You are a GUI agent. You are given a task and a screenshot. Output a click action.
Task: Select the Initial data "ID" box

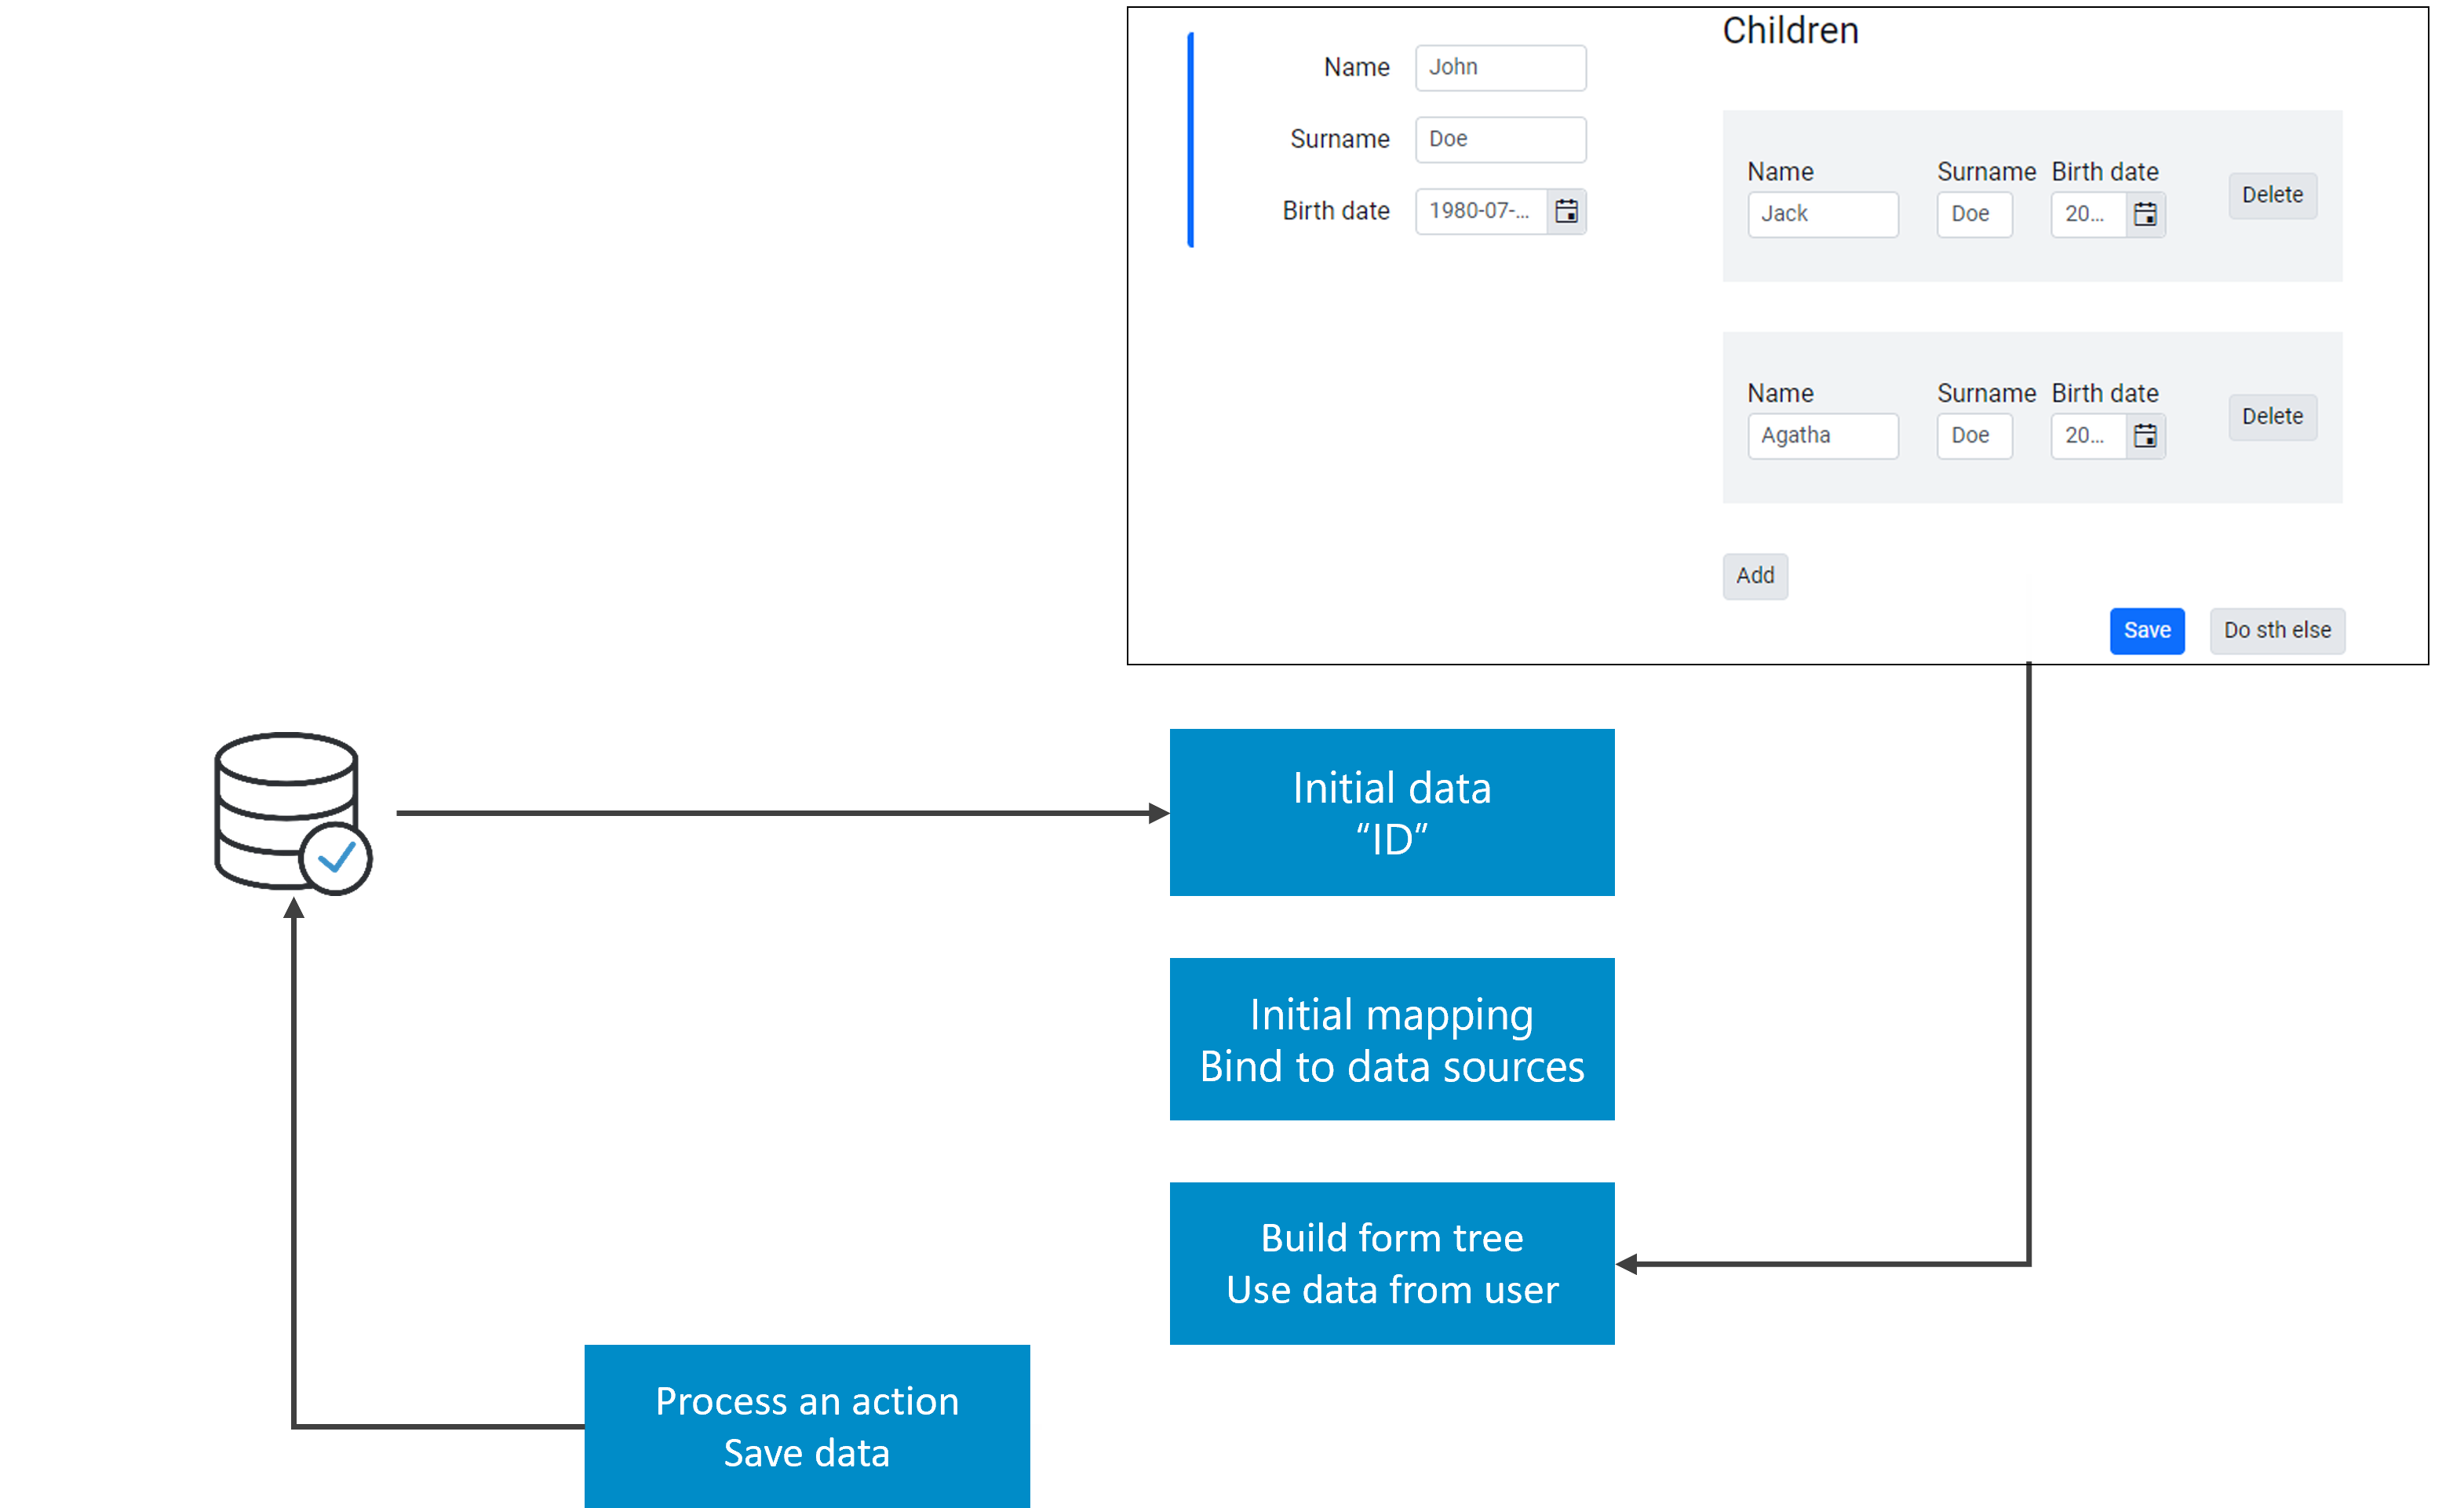pyautogui.click(x=1392, y=813)
